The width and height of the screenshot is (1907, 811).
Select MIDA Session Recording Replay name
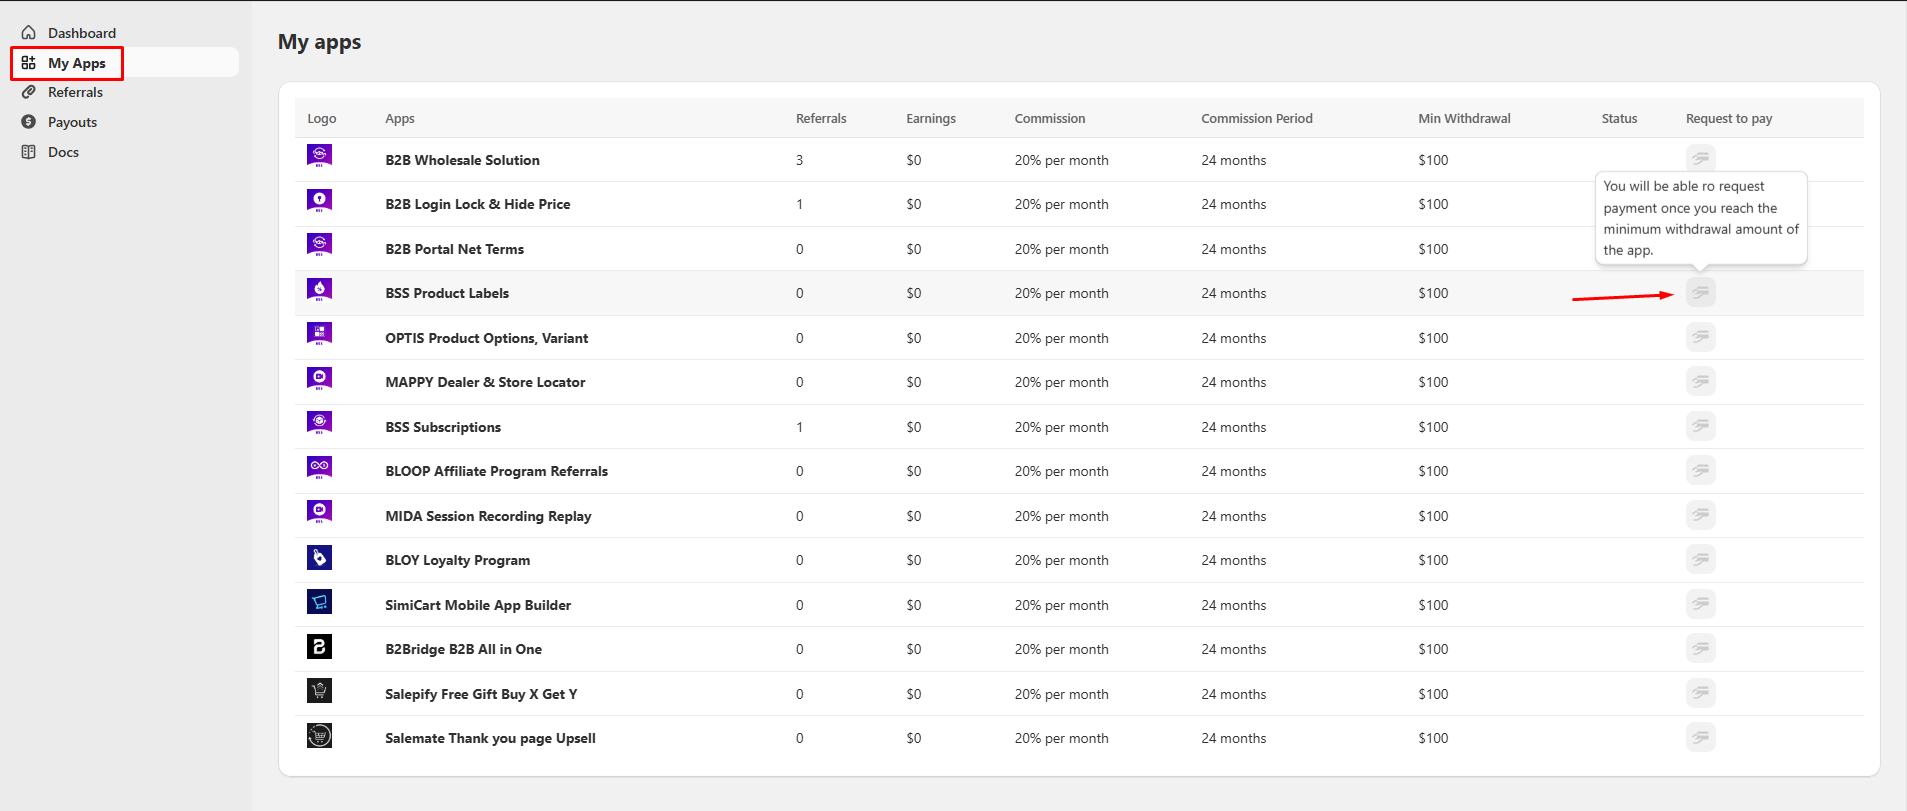(488, 516)
